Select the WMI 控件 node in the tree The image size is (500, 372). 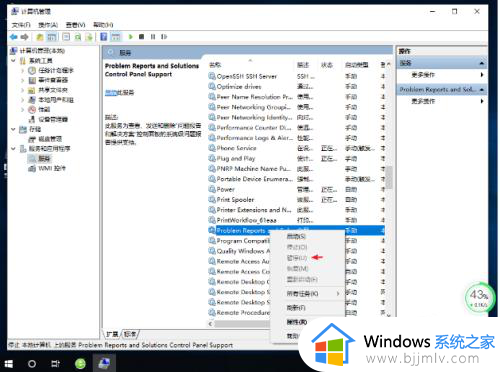52,168
